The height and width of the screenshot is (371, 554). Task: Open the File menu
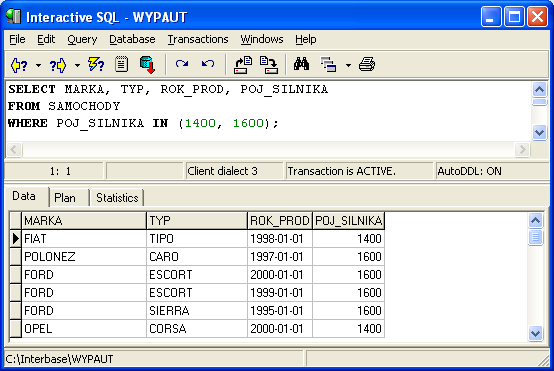click(x=17, y=39)
